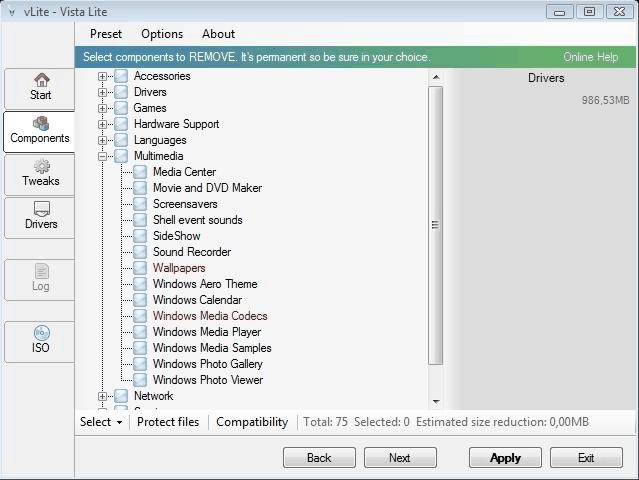The width and height of the screenshot is (639, 480).
Task: Select the Games tree label
Action: pyautogui.click(x=150, y=108)
